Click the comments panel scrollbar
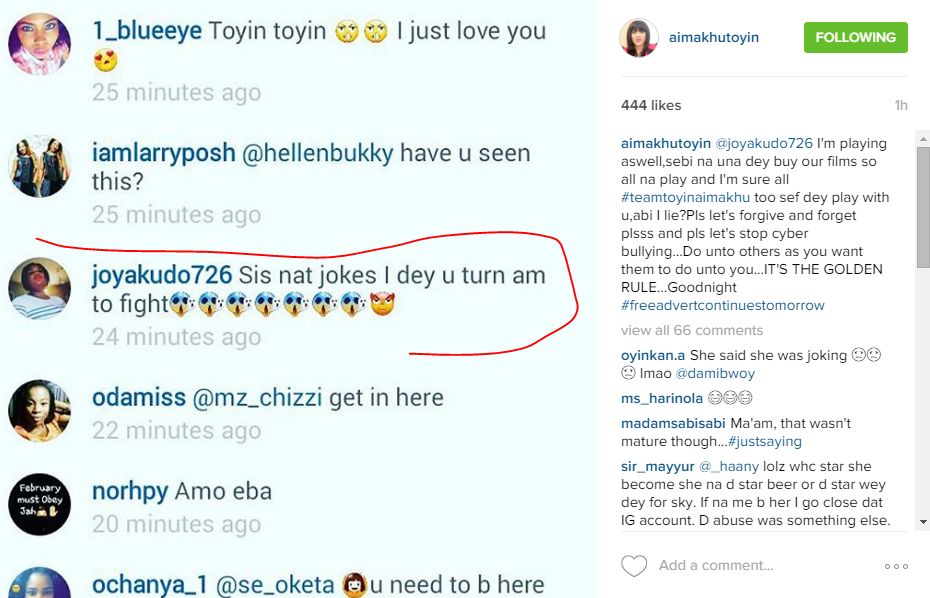 pos(923,208)
